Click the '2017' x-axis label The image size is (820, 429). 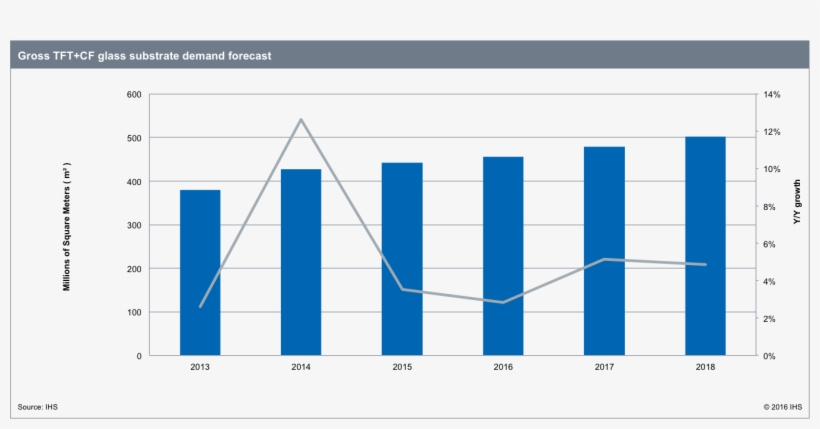604,367
